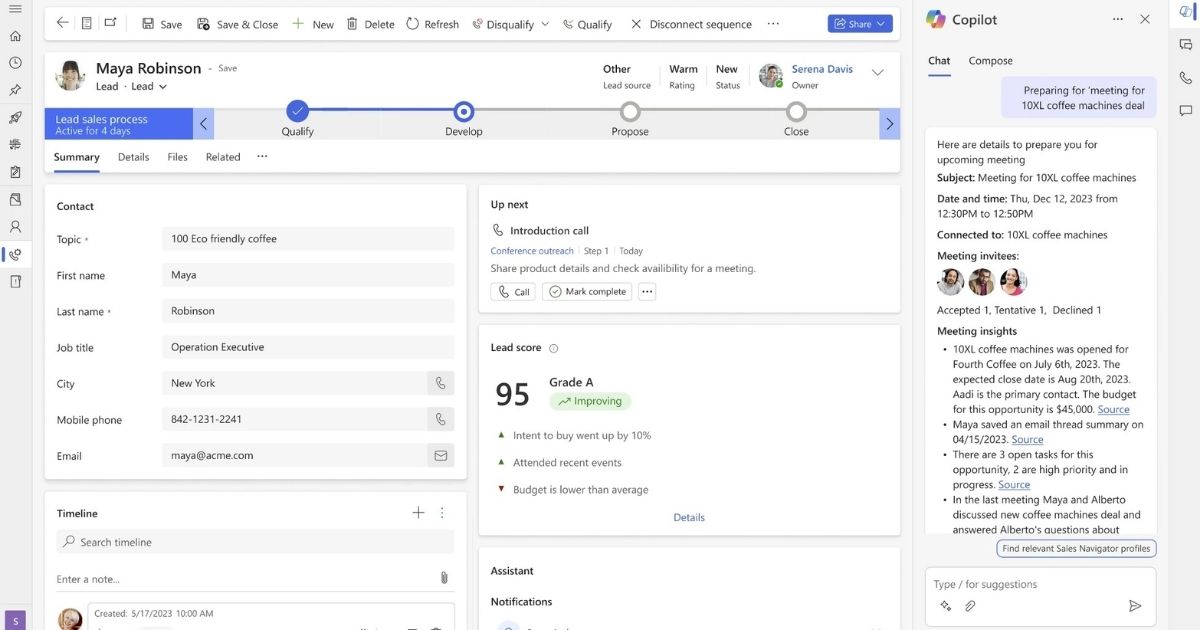Switch to Copilot Compose tab
Viewport: 1200px width, 630px height.
tap(990, 61)
